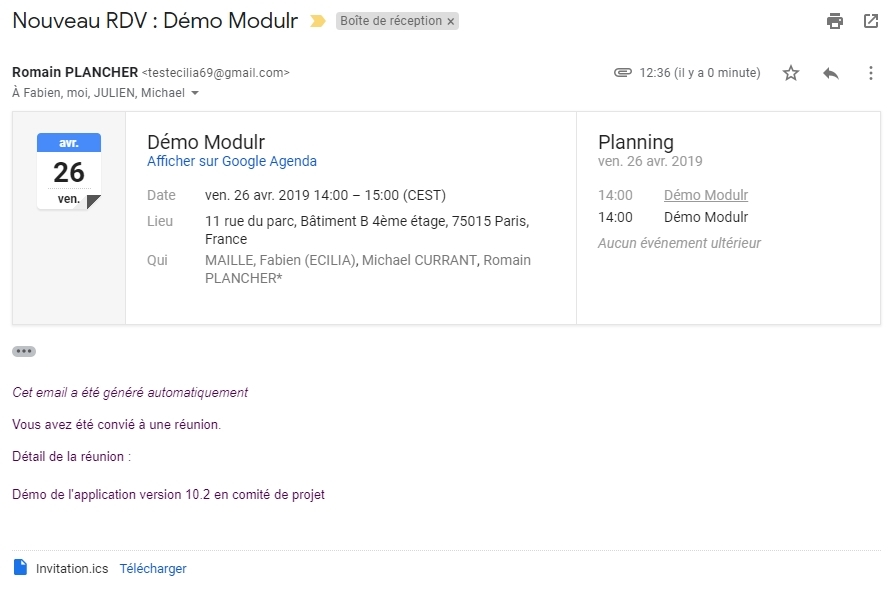
Task: Click the Invitation.ics file name
Action: click(x=72, y=568)
